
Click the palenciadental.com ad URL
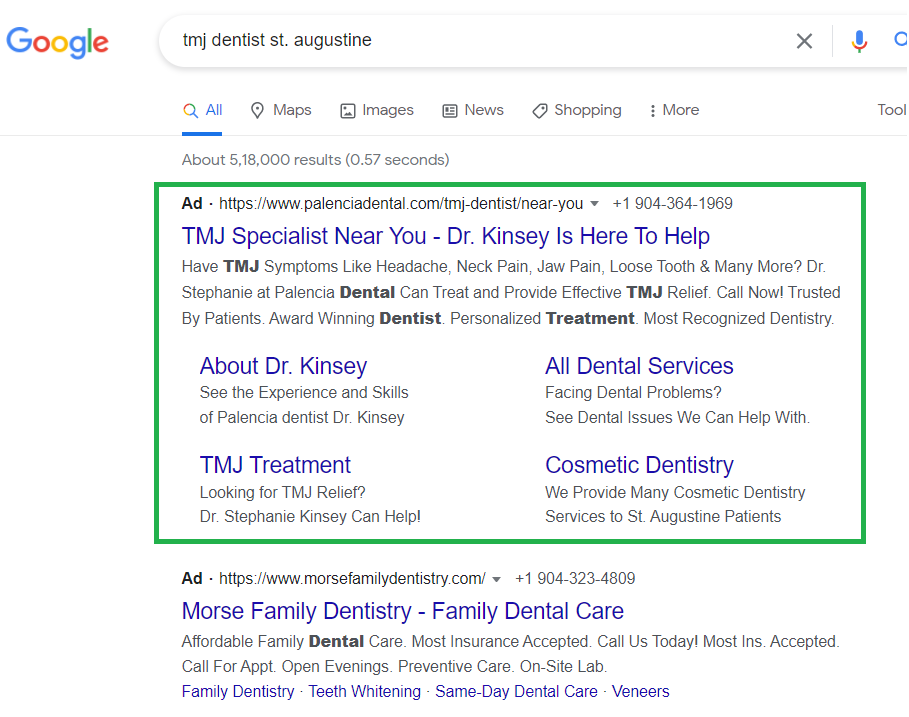coord(401,204)
